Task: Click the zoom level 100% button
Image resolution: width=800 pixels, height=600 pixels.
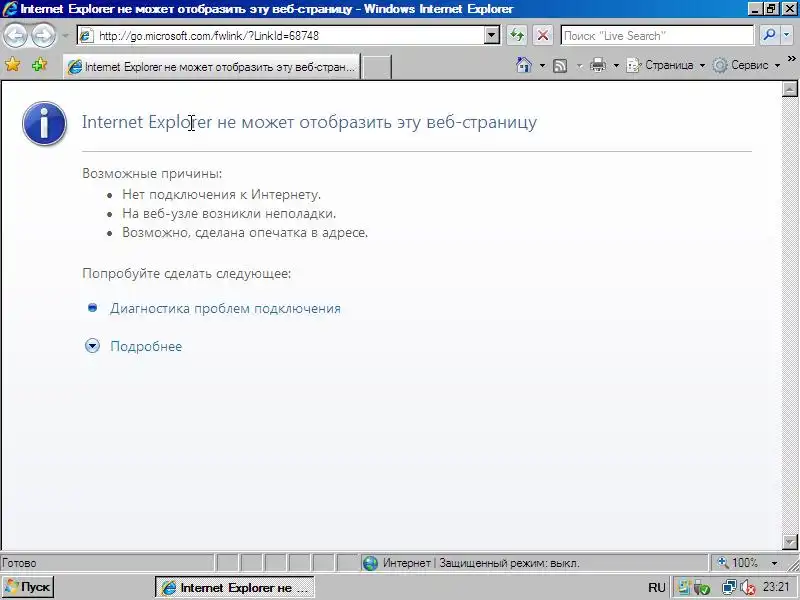Action: (738, 563)
